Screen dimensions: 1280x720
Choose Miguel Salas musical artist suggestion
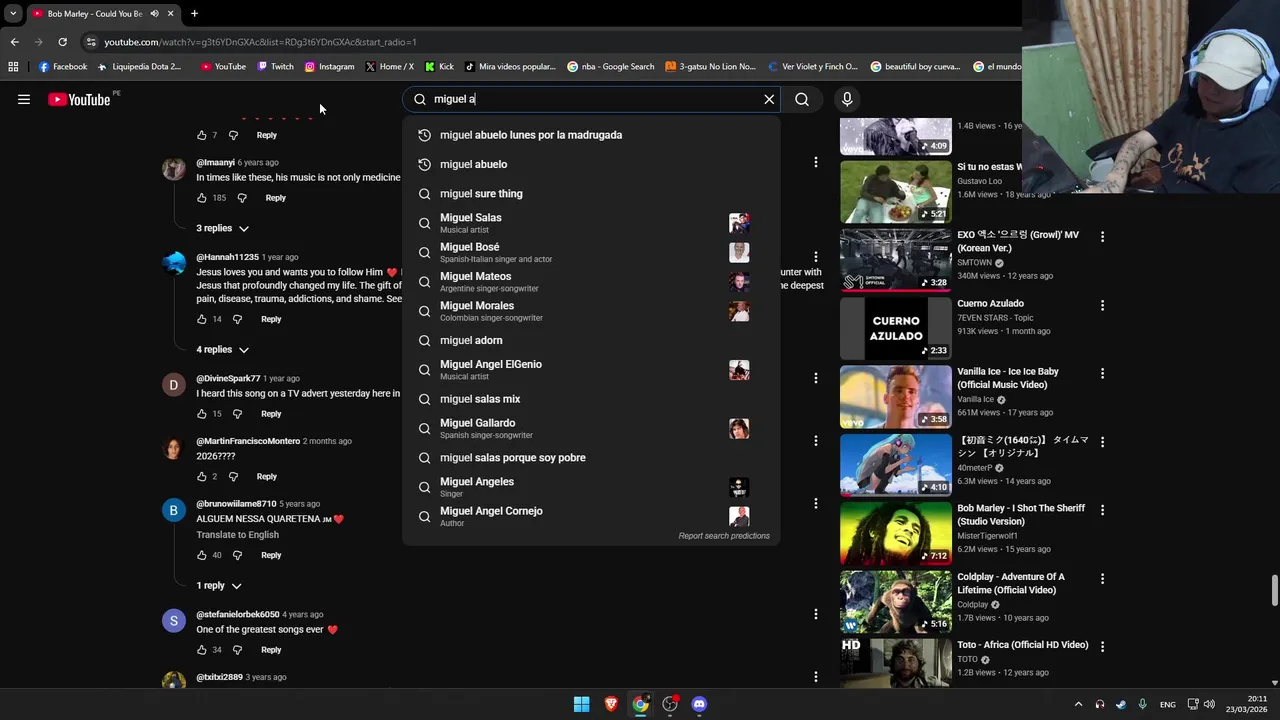(591, 223)
